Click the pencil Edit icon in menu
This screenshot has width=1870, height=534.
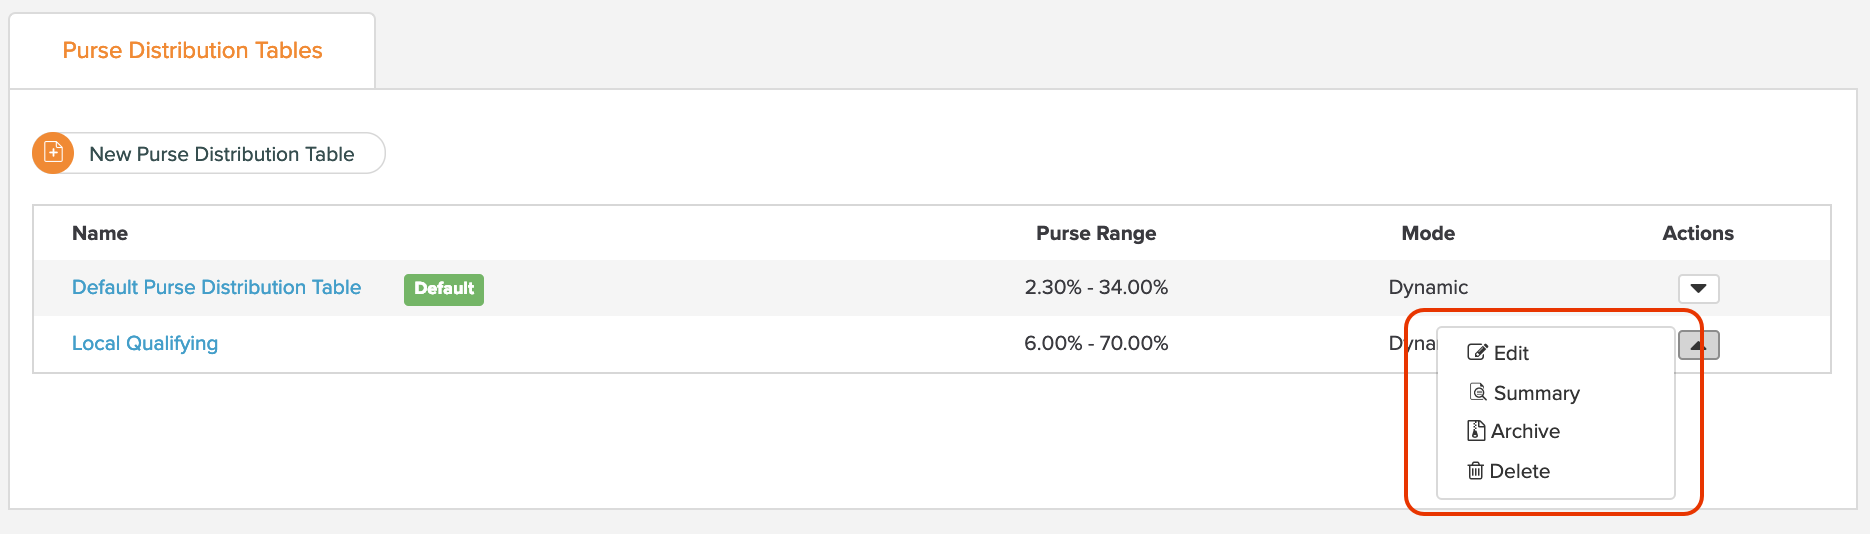pyautogui.click(x=1477, y=352)
